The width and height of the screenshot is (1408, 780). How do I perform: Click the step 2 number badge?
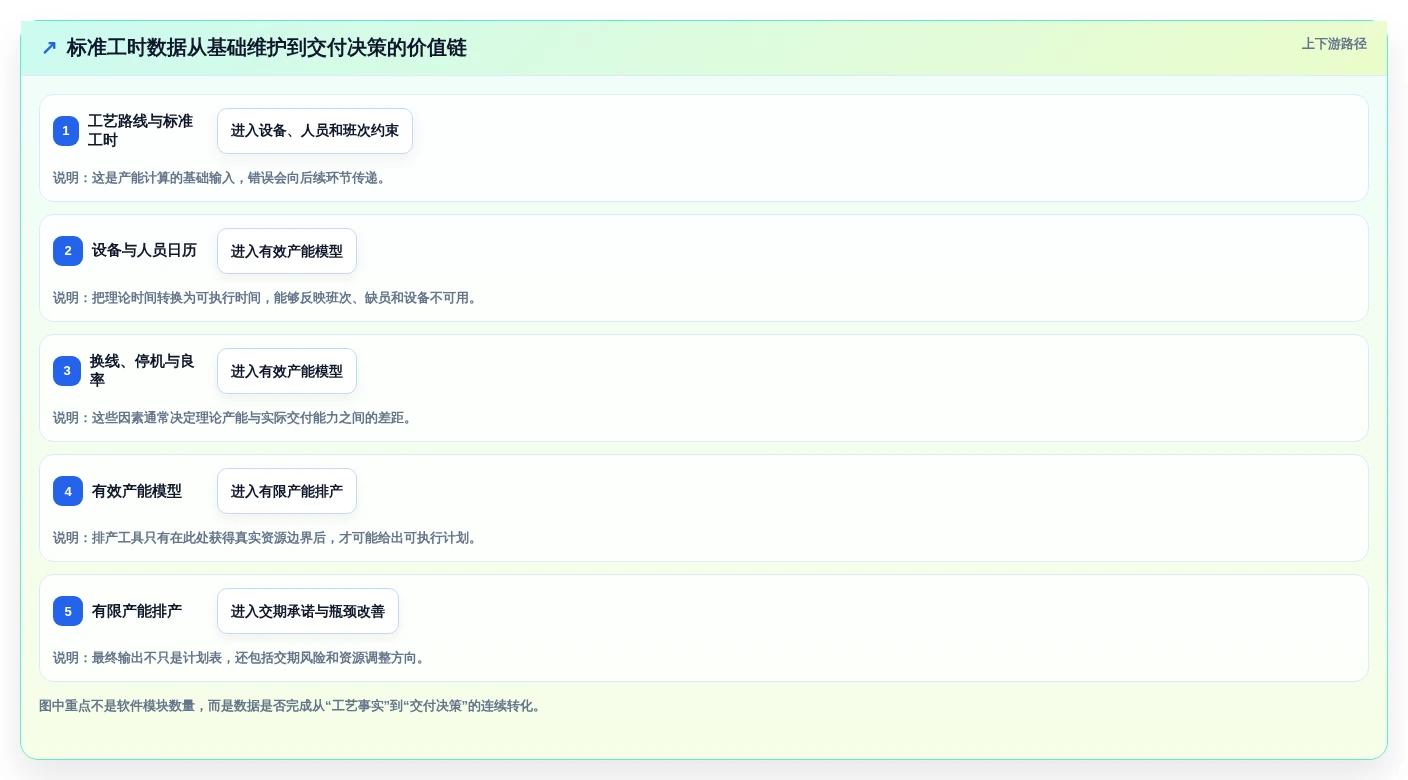pyautogui.click(x=68, y=251)
